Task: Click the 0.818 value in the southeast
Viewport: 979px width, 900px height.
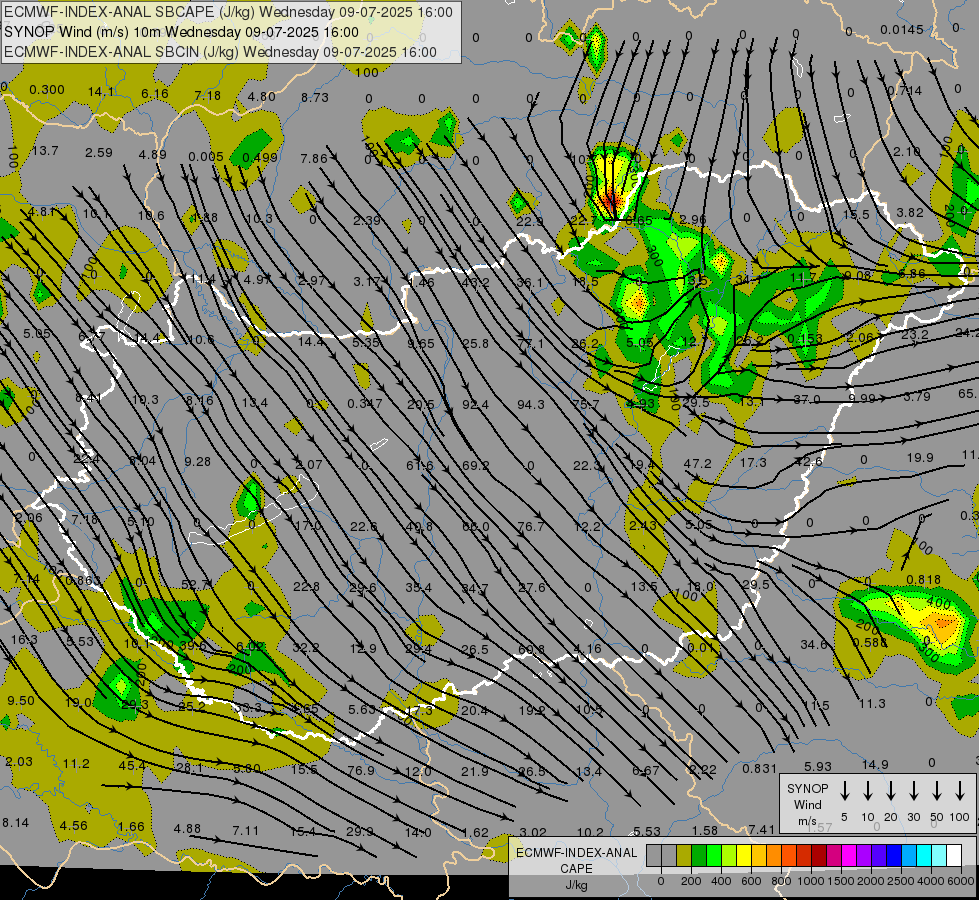Action: click(923, 580)
